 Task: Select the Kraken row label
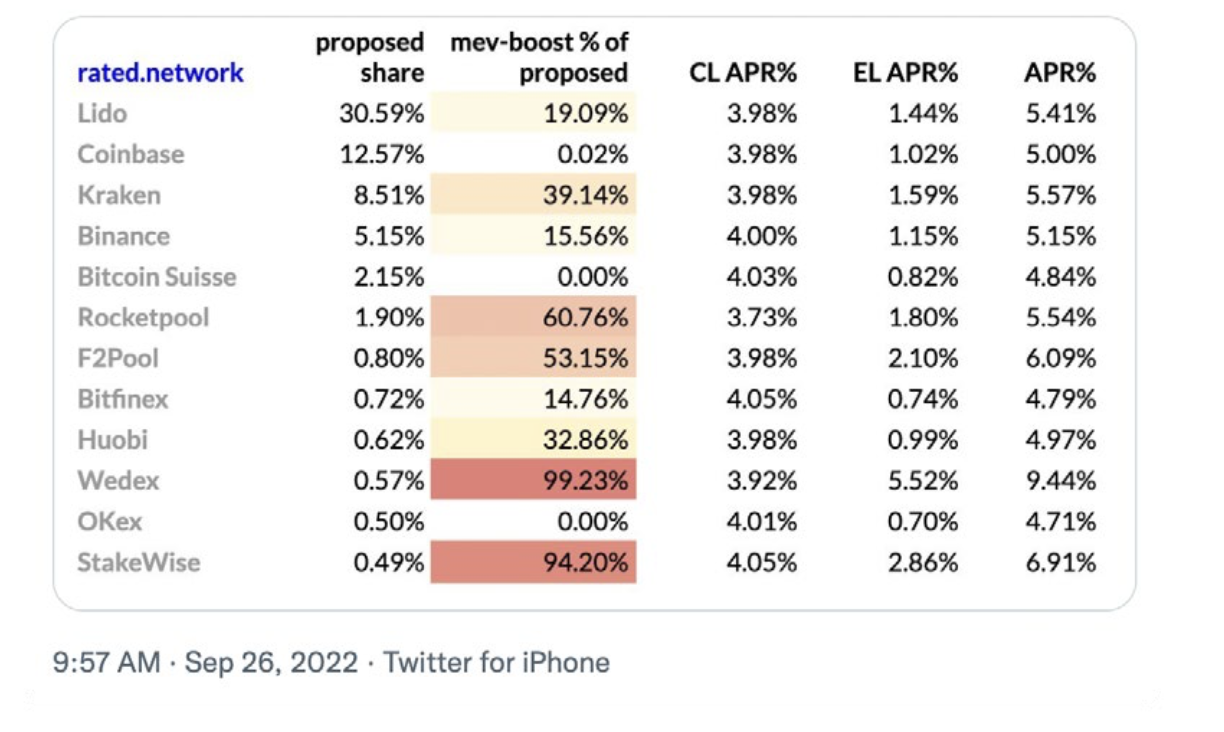[x=118, y=195]
